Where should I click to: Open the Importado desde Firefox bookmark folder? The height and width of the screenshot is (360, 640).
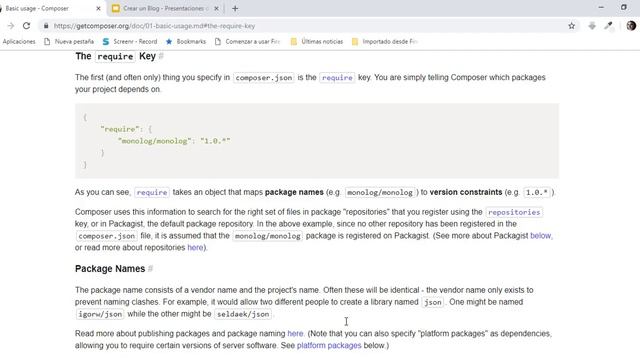coord(384,42)
